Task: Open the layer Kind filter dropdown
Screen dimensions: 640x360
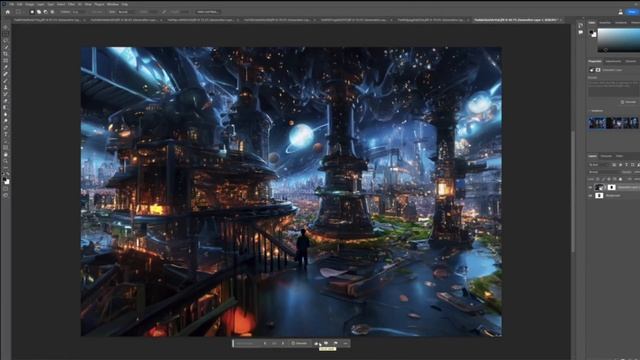Action: pos(599,165)
